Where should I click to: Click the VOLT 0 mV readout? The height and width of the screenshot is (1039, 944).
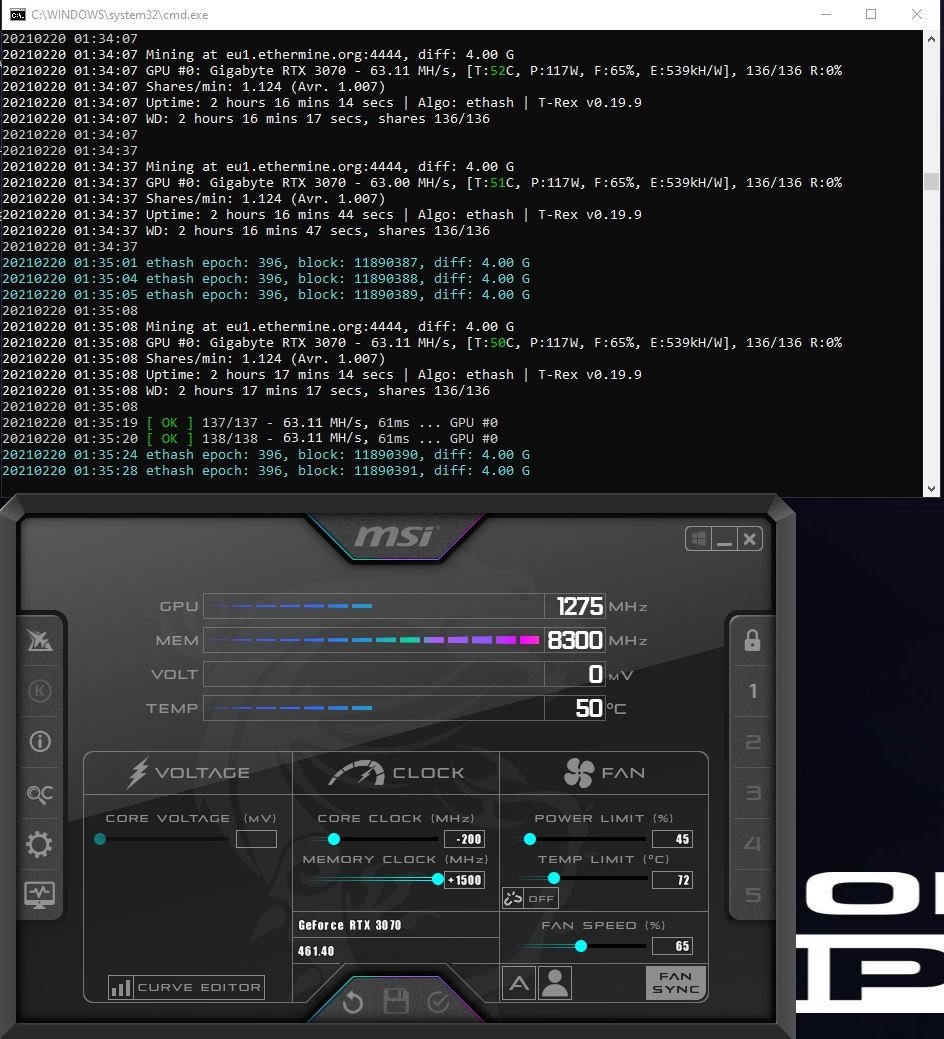[x=574, y=674]
